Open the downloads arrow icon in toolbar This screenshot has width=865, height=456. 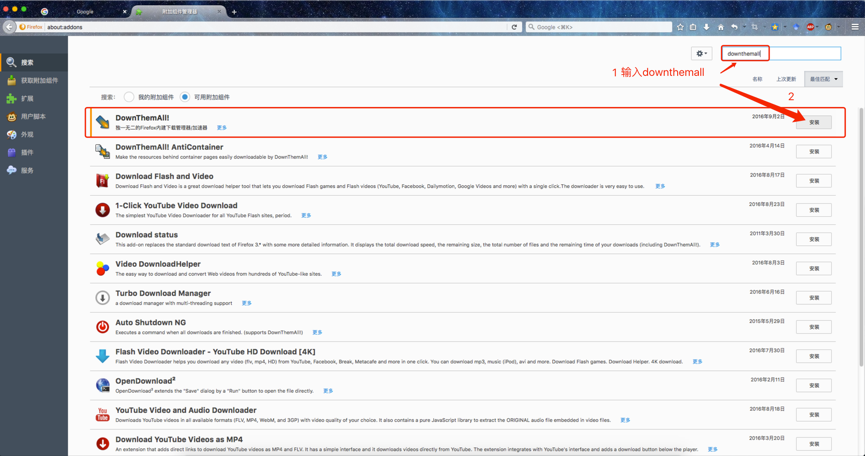(706, 26)
